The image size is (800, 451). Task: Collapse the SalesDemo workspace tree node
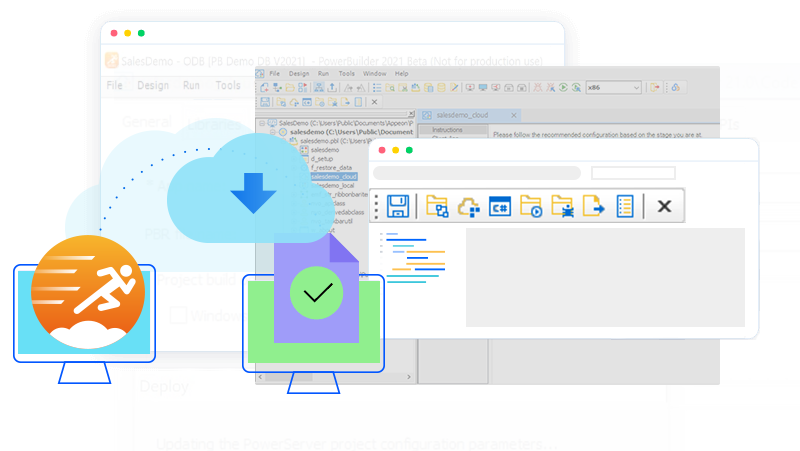click(x=262, y=123)
